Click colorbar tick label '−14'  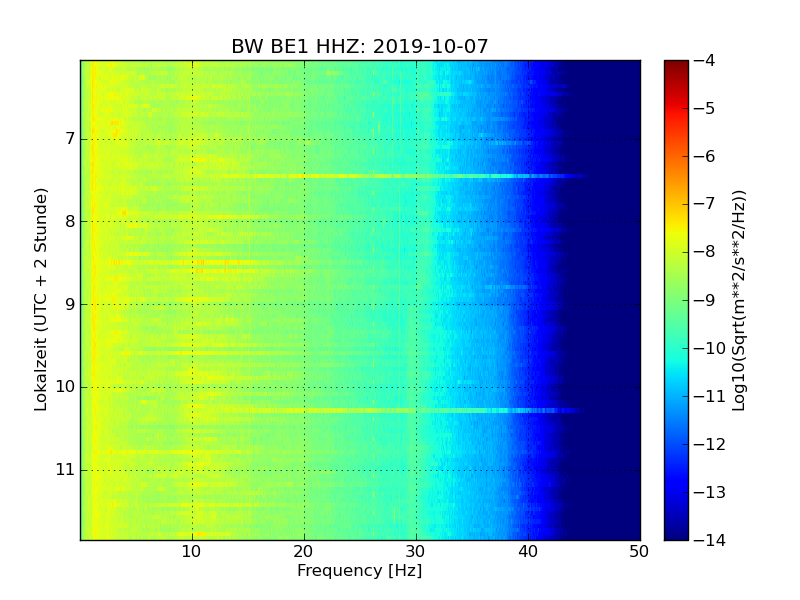(x=710, y=540)
